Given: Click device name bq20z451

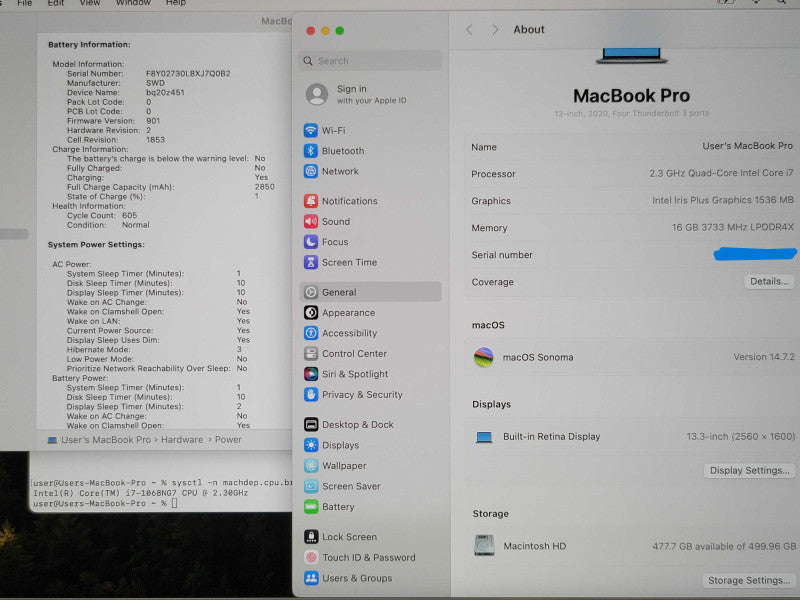Looking at the screenshot, I should pyautogui.click(x=165, y=92).
